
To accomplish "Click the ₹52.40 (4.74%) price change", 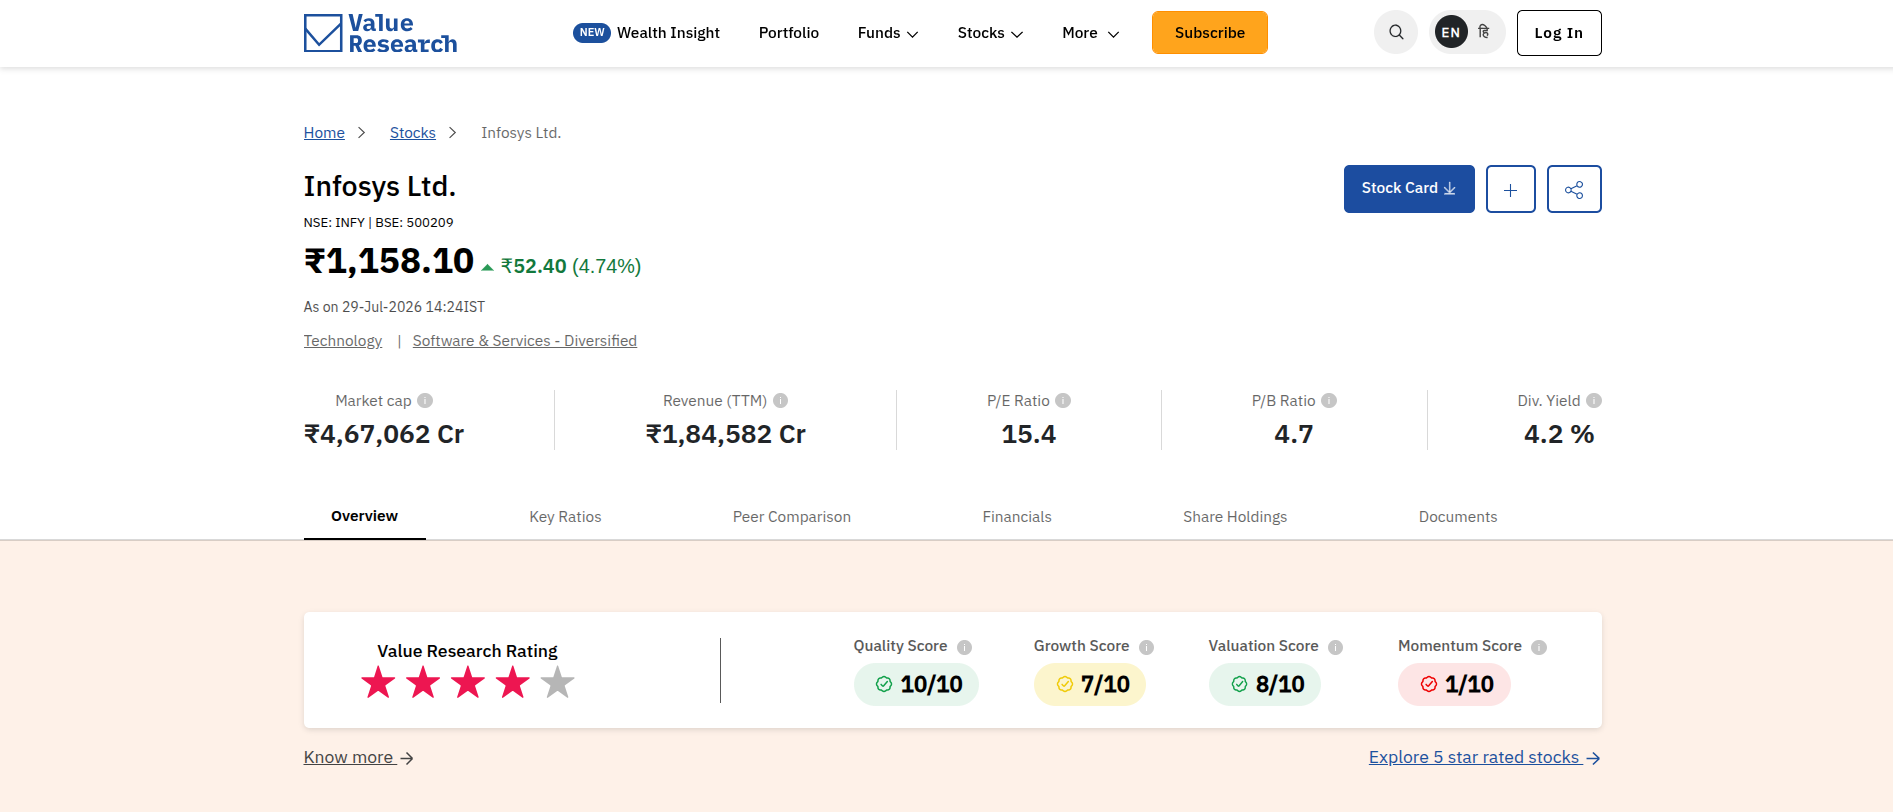I will click(x=571, y=266).
